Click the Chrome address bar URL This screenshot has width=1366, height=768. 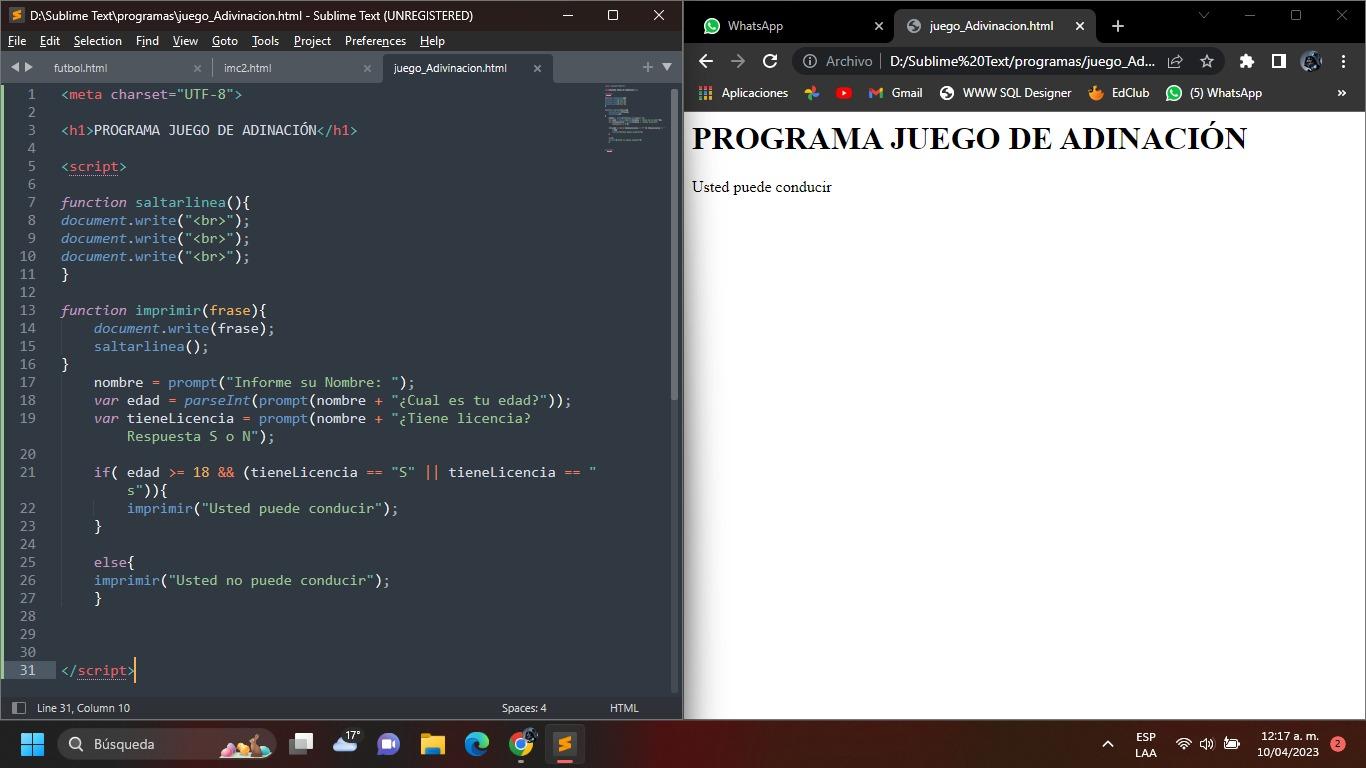pyautogui.click(x=1022, y=61)
